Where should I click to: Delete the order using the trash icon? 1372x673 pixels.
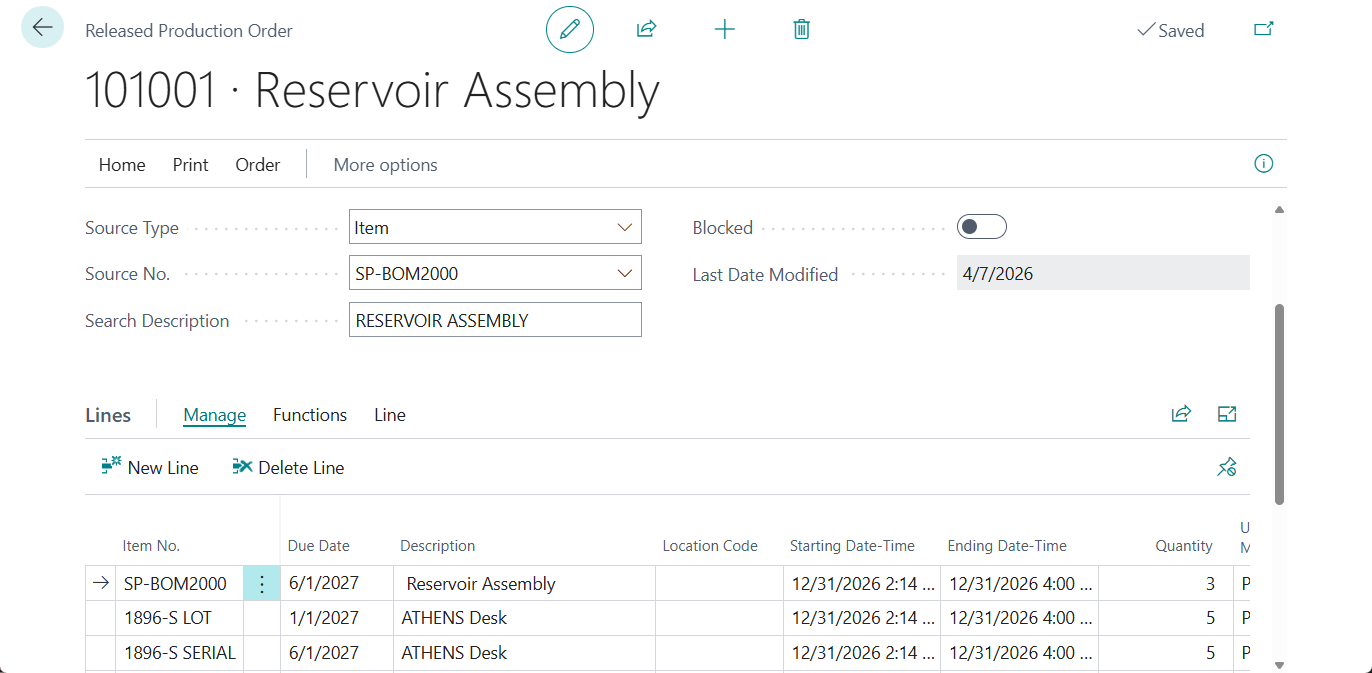coord(800,29)
